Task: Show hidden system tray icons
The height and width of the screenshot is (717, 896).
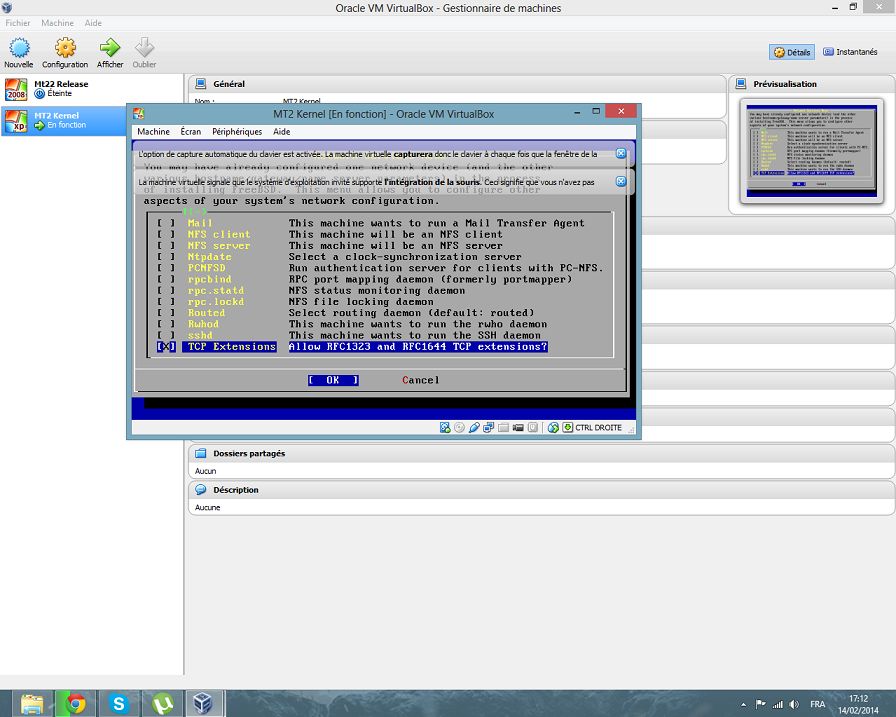Action: click(743, 704)
